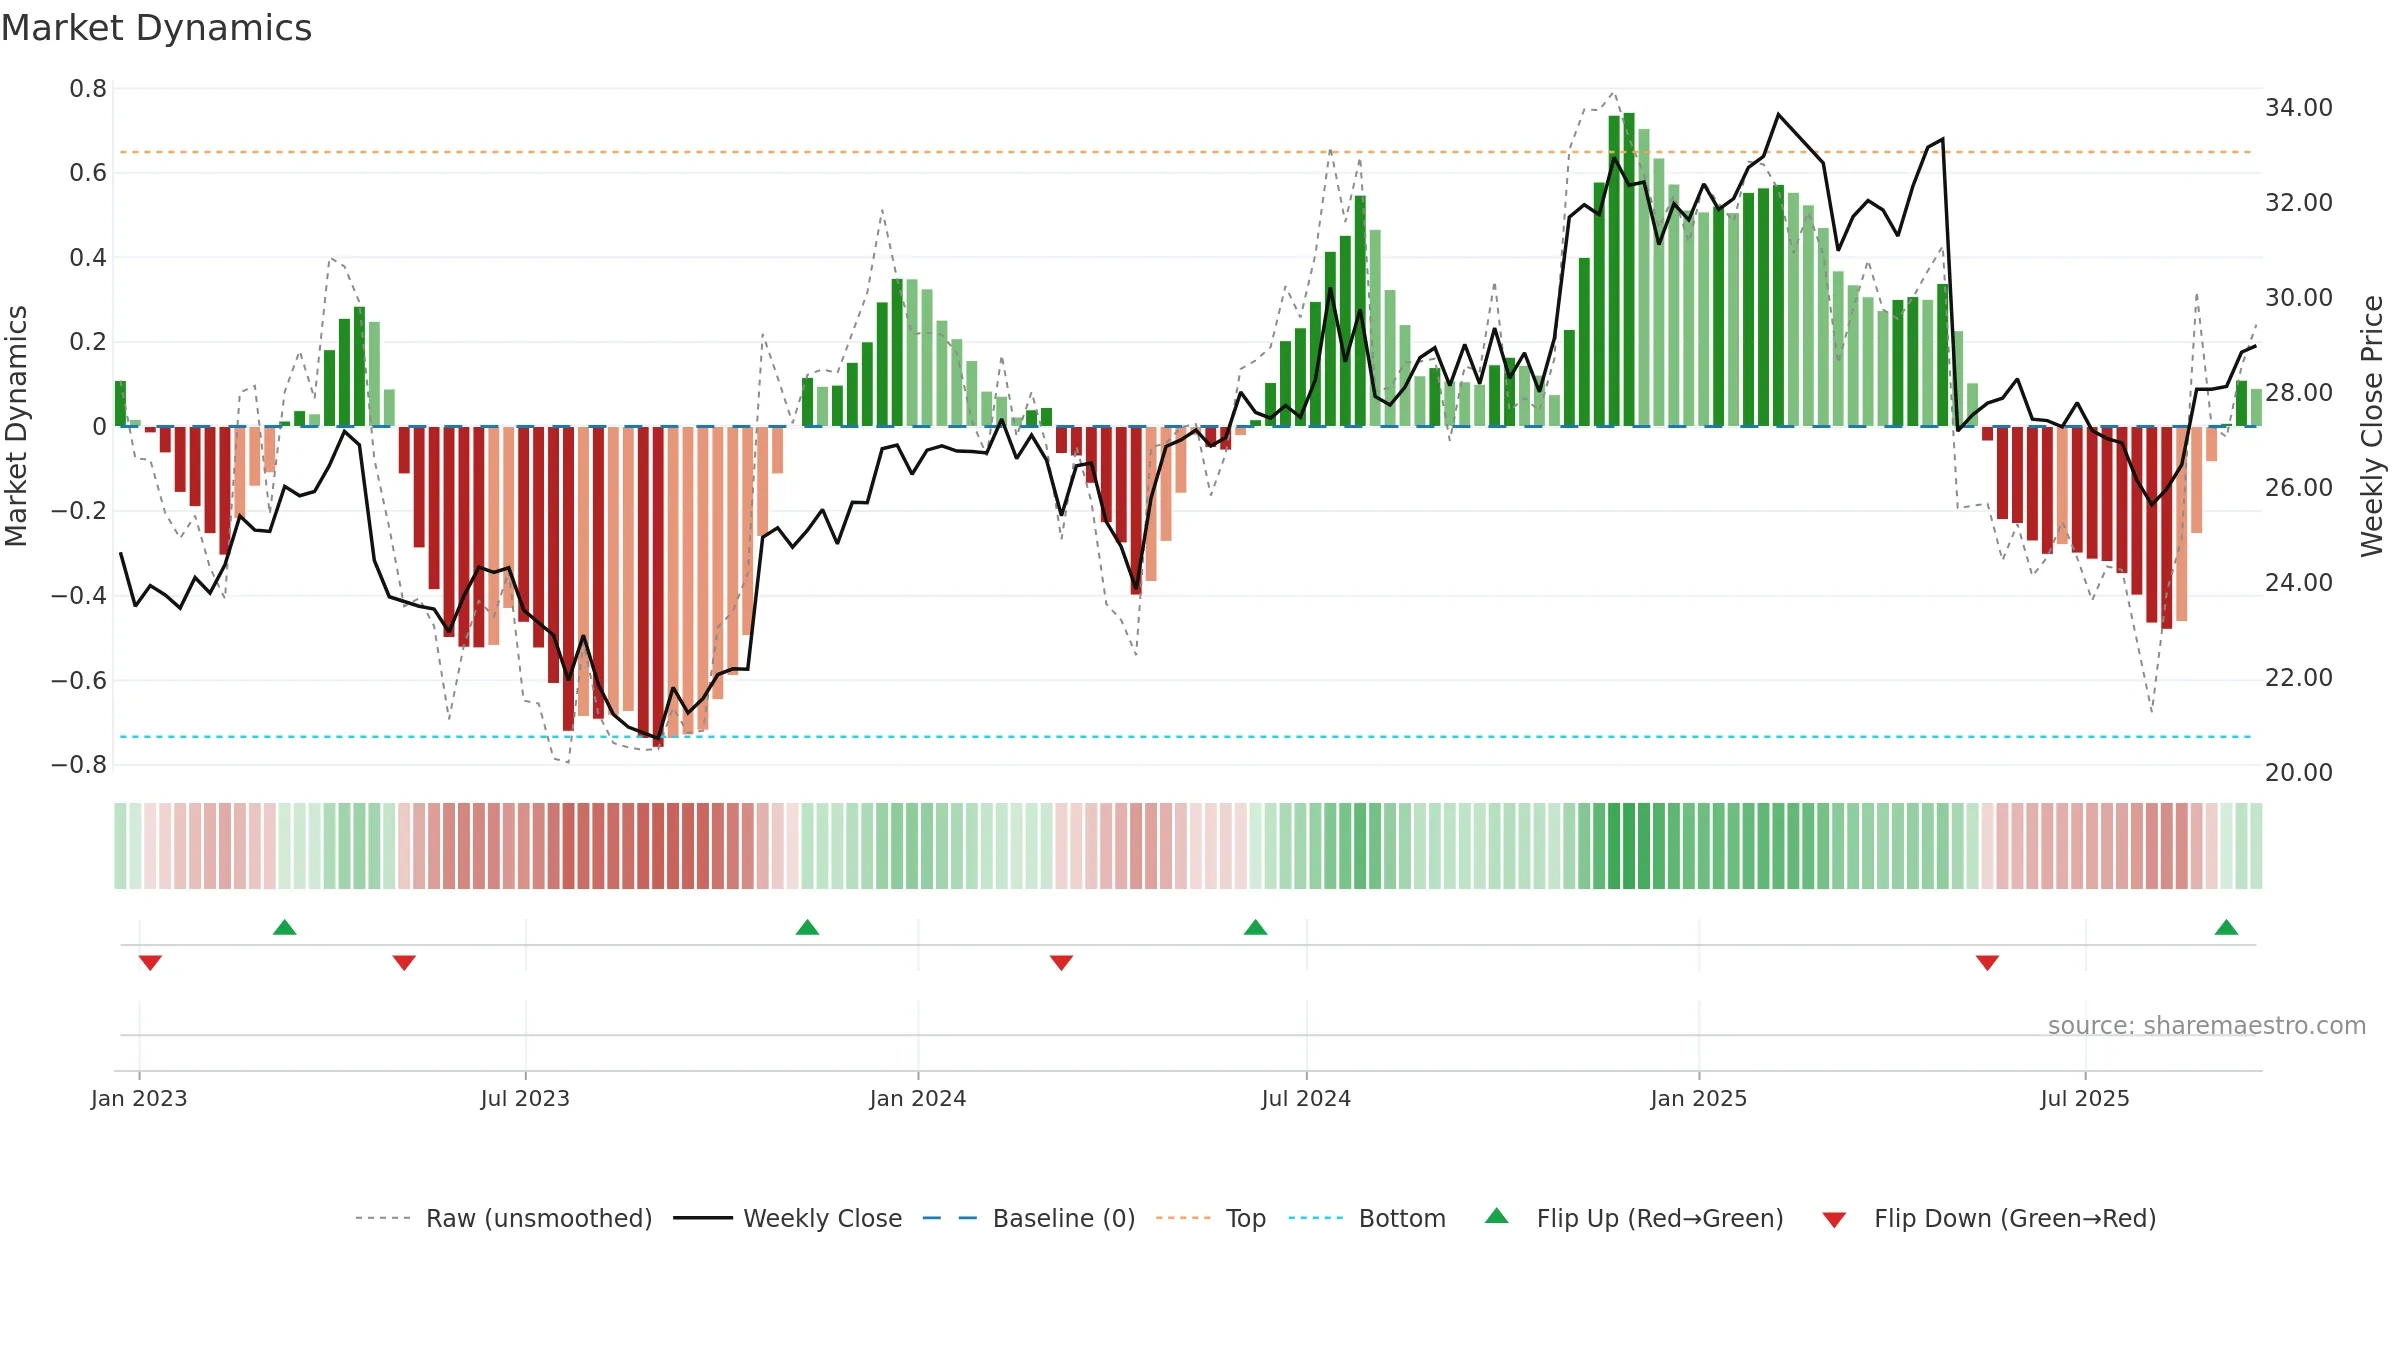Screen dimensions: 2400x1350
Task: Toggle the Flip Down (Green→Red) legend entry
Action: click(1989, 1218)
